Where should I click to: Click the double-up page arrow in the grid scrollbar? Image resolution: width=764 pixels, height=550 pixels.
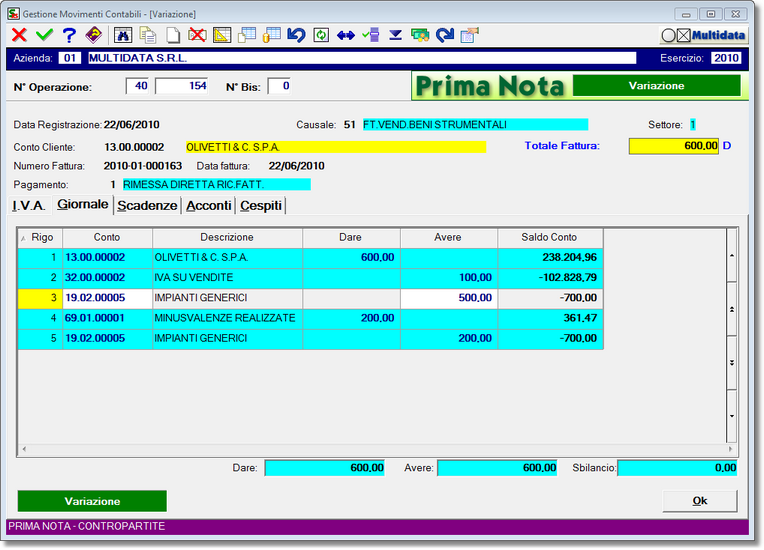pyautogui.click(x=731, y=309)
